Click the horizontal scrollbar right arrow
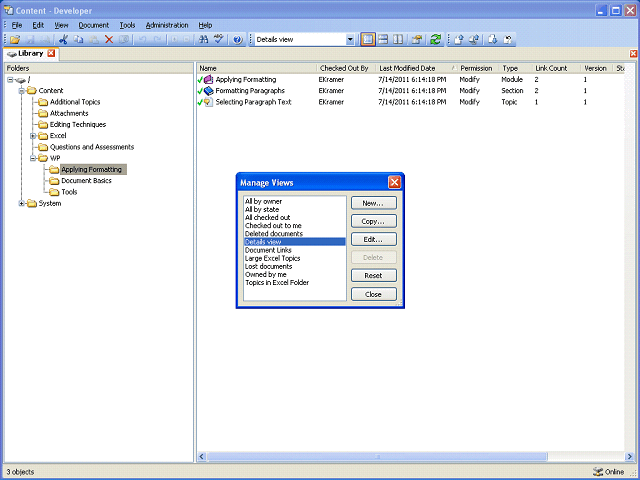640x480 pixels. [629, 456]
